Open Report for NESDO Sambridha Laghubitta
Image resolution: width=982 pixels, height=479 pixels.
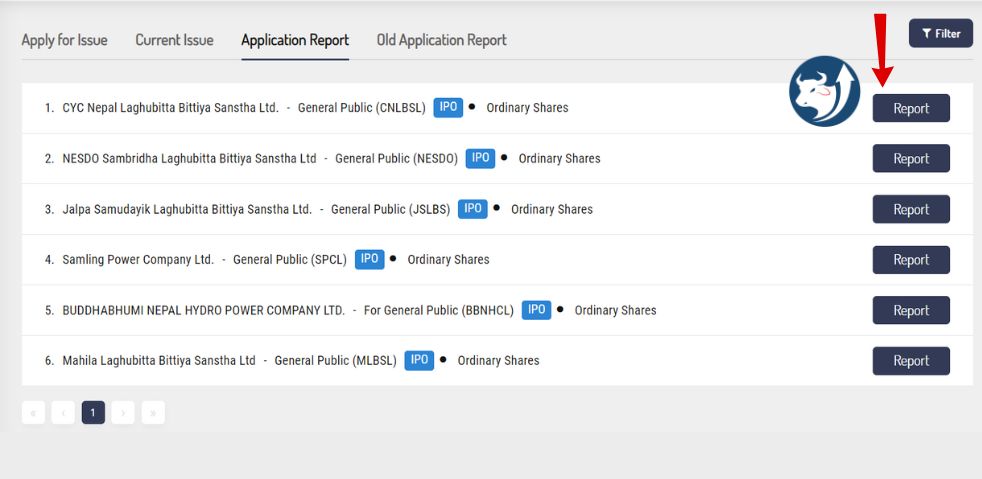tap(911, 158)
